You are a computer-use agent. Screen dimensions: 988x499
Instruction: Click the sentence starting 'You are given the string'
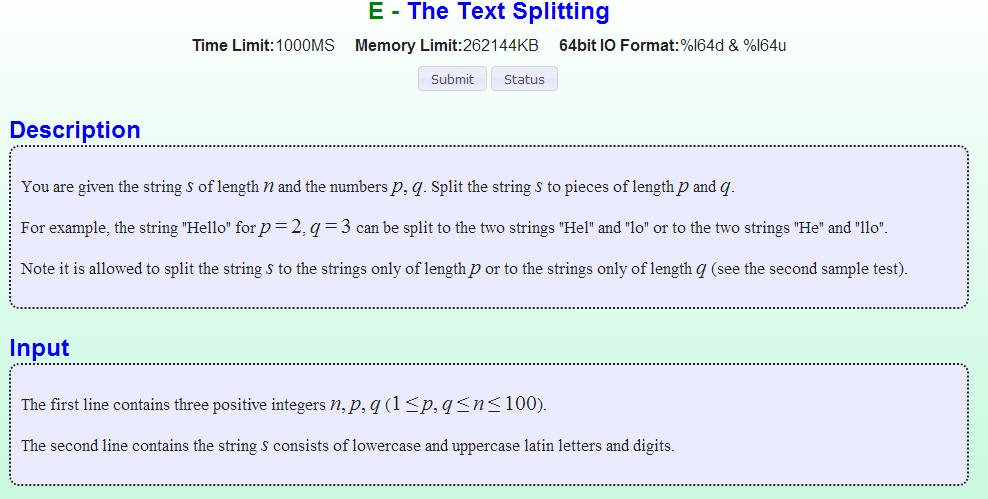[377, 187]
